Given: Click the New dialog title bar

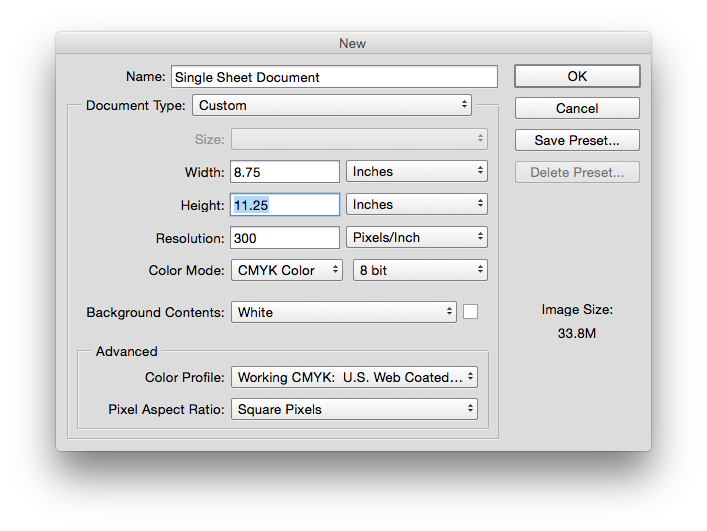Looking at the screenshot, I should click(x=353, y=43).
